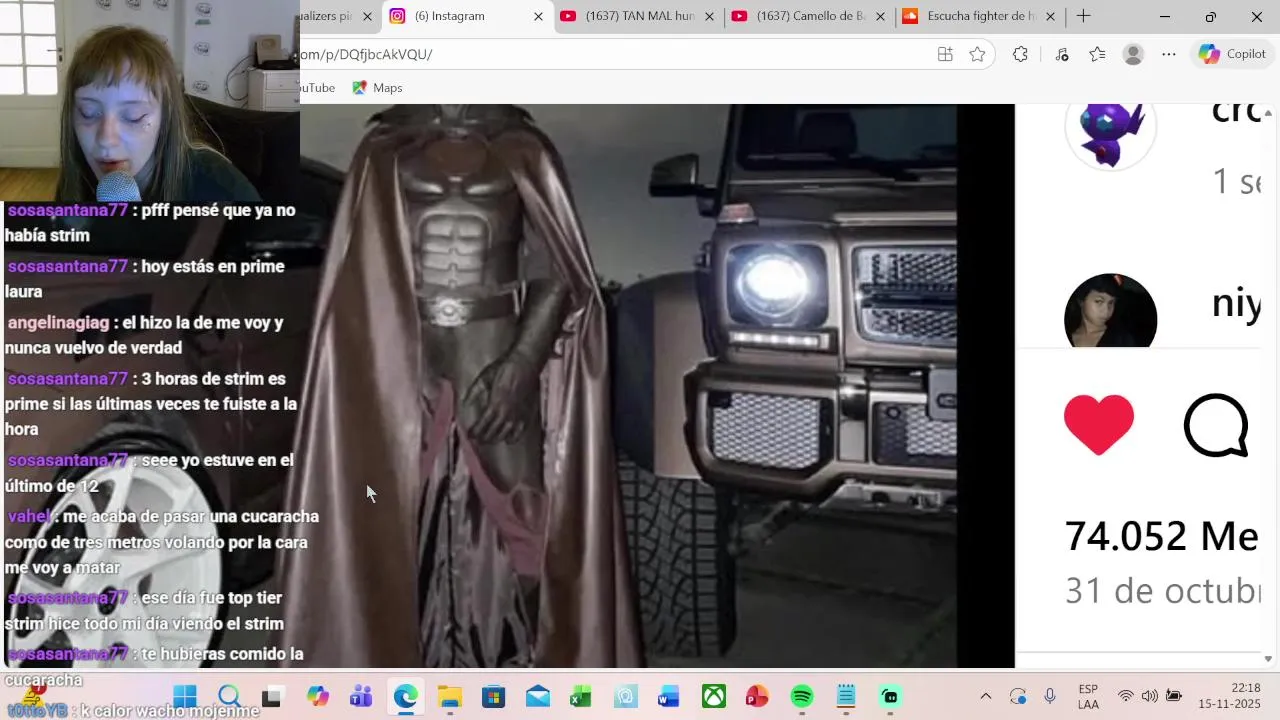Open File Explorer from the taskbar

(449, 696)
